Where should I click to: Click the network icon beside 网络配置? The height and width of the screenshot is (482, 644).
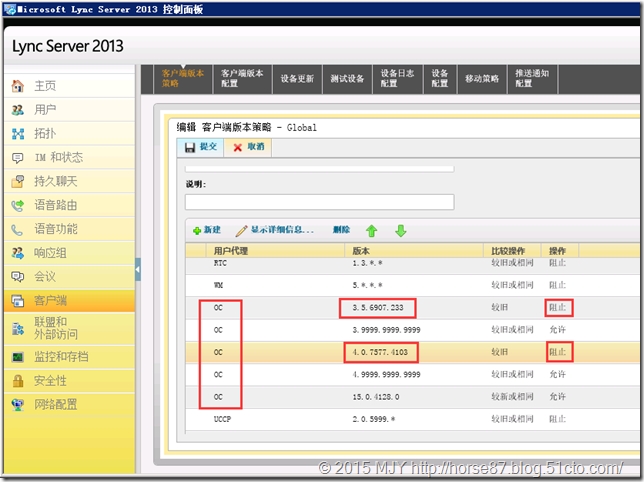(x=18, y=405)
